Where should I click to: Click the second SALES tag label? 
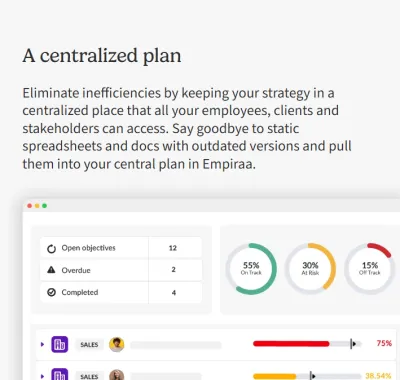(x=89, y=376)
